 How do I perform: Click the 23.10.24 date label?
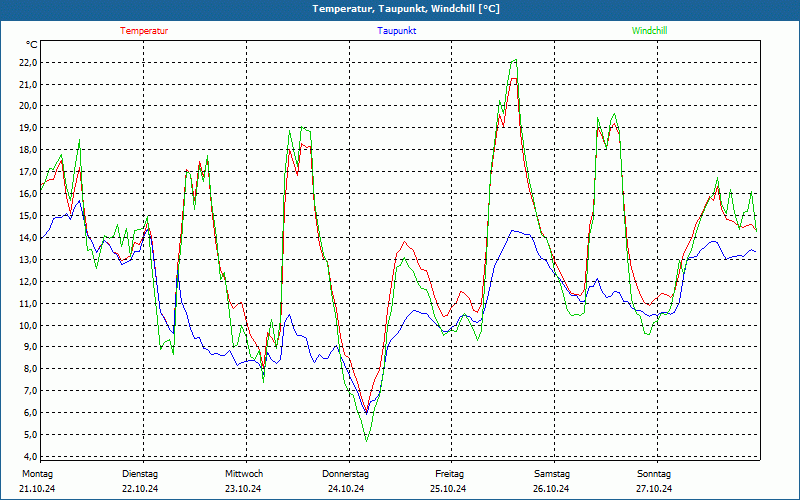(x=243, y=489)
